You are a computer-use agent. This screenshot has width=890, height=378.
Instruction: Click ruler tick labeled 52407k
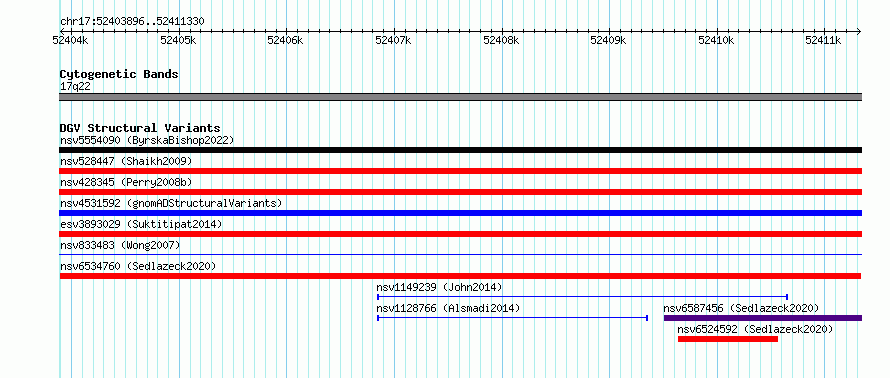tap(393, 40)
